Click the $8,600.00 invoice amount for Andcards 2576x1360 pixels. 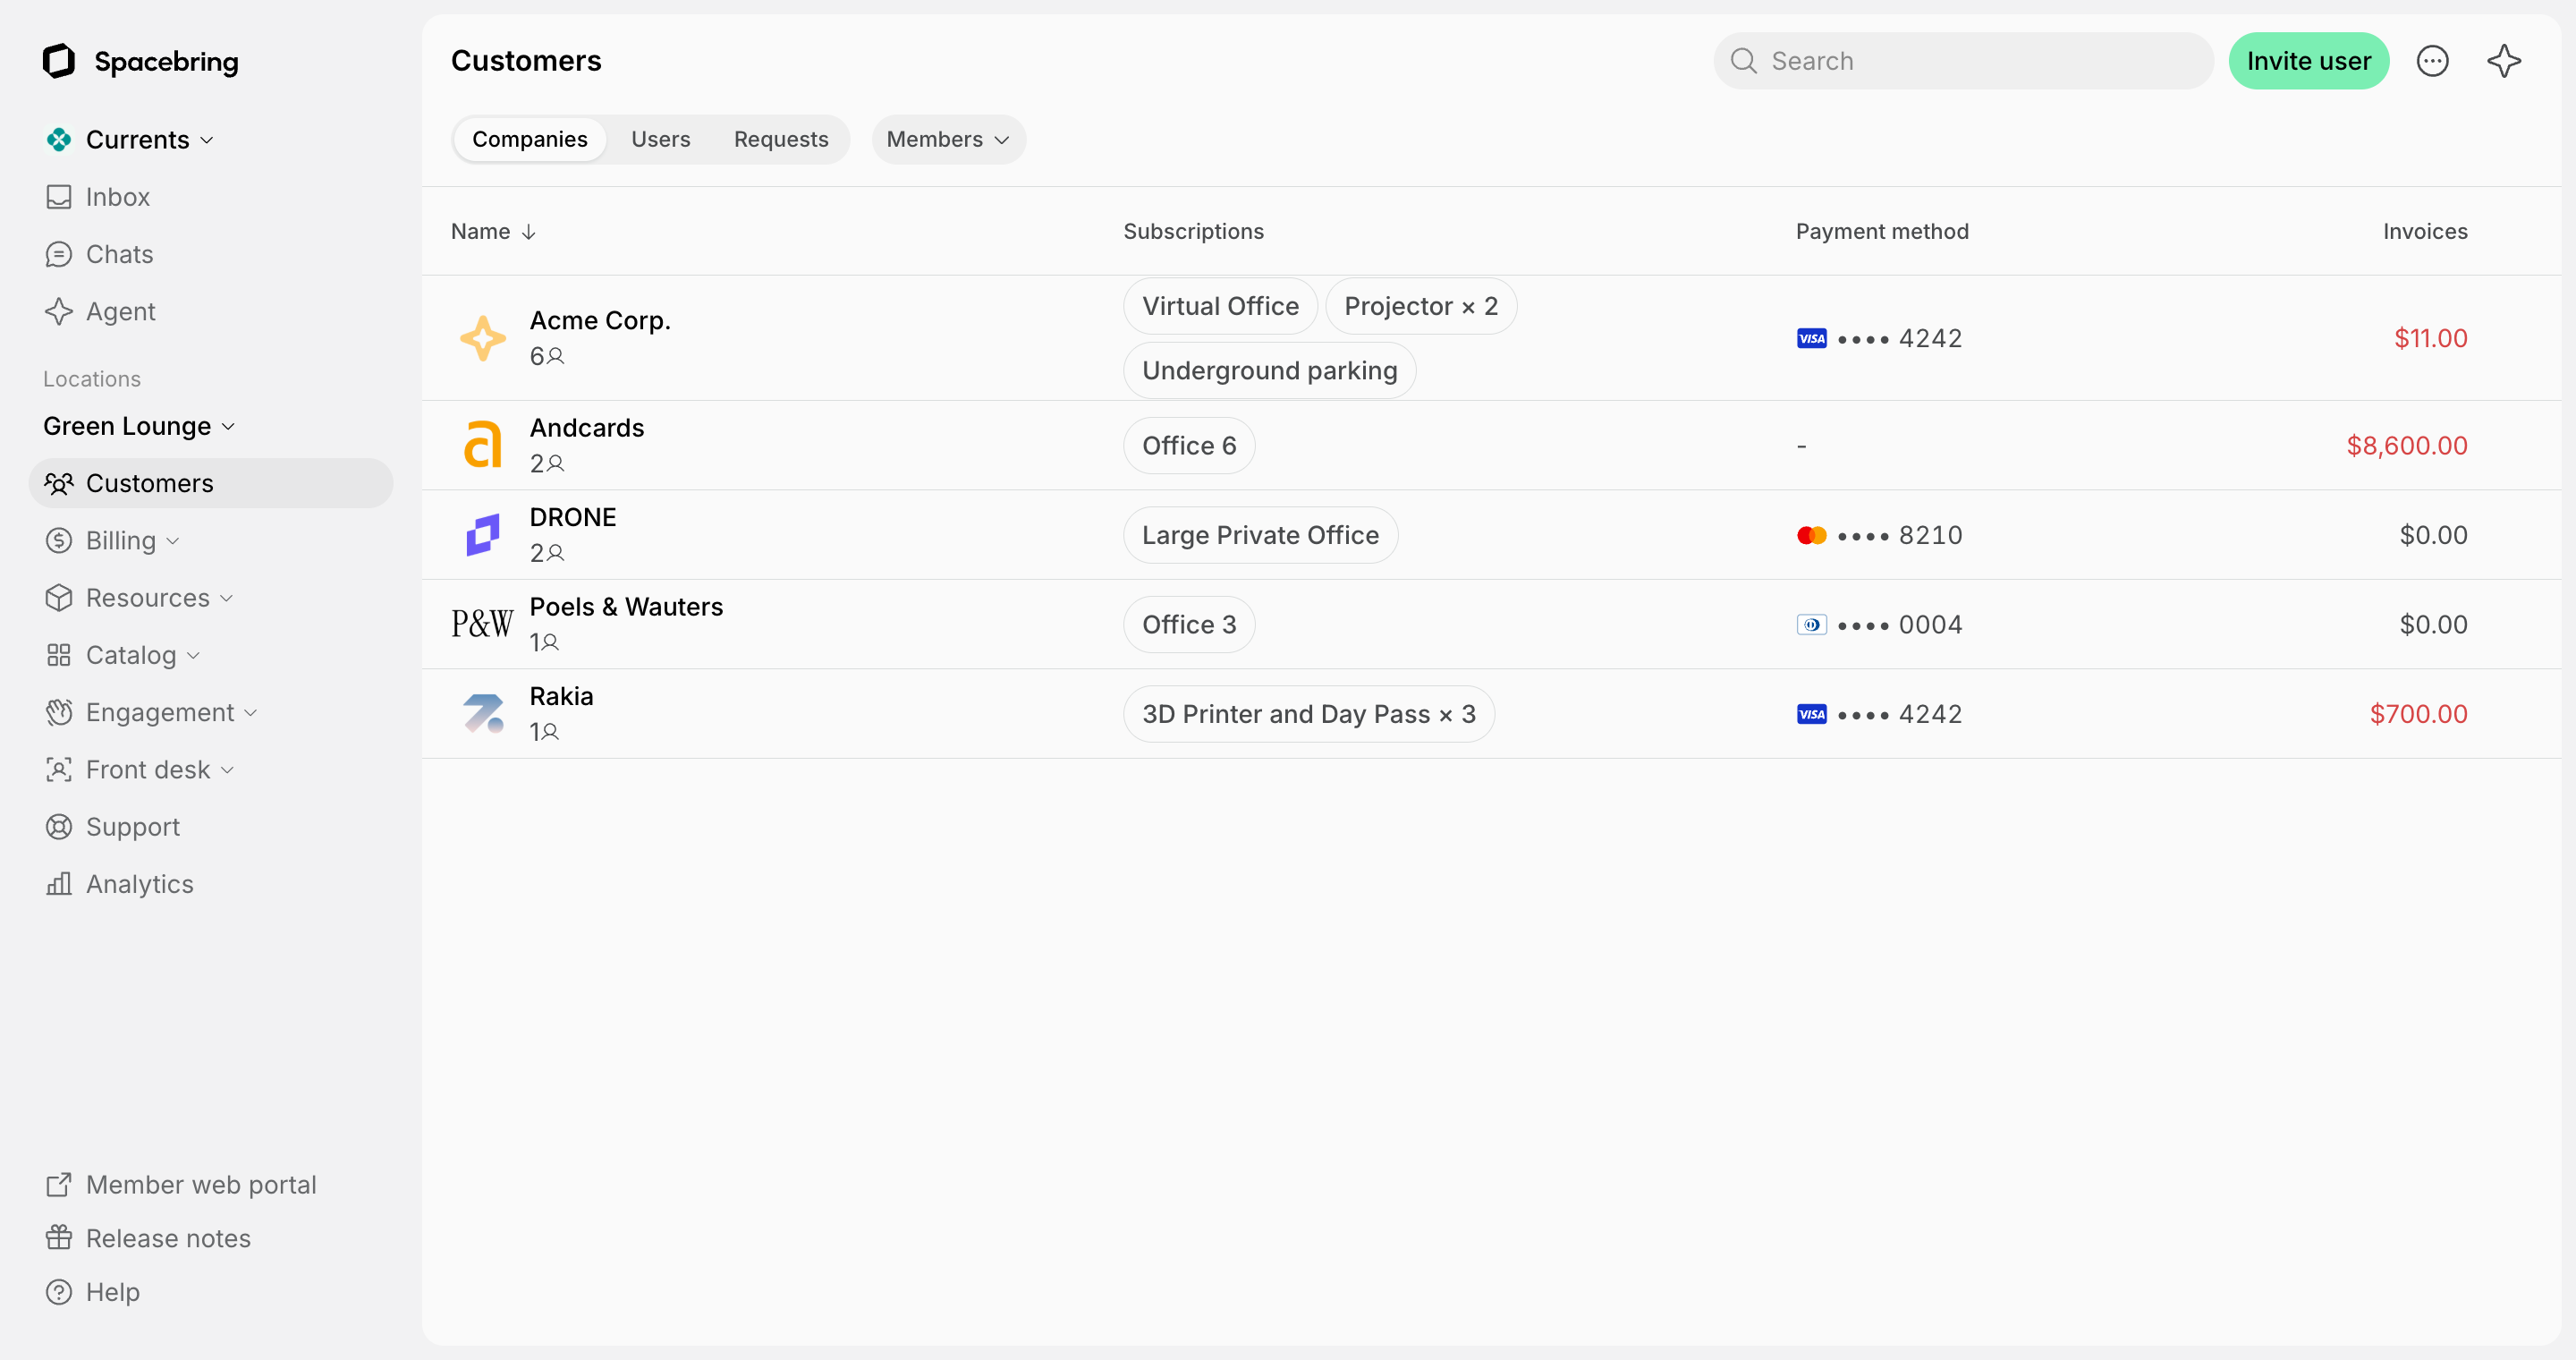click(2407, 445)
